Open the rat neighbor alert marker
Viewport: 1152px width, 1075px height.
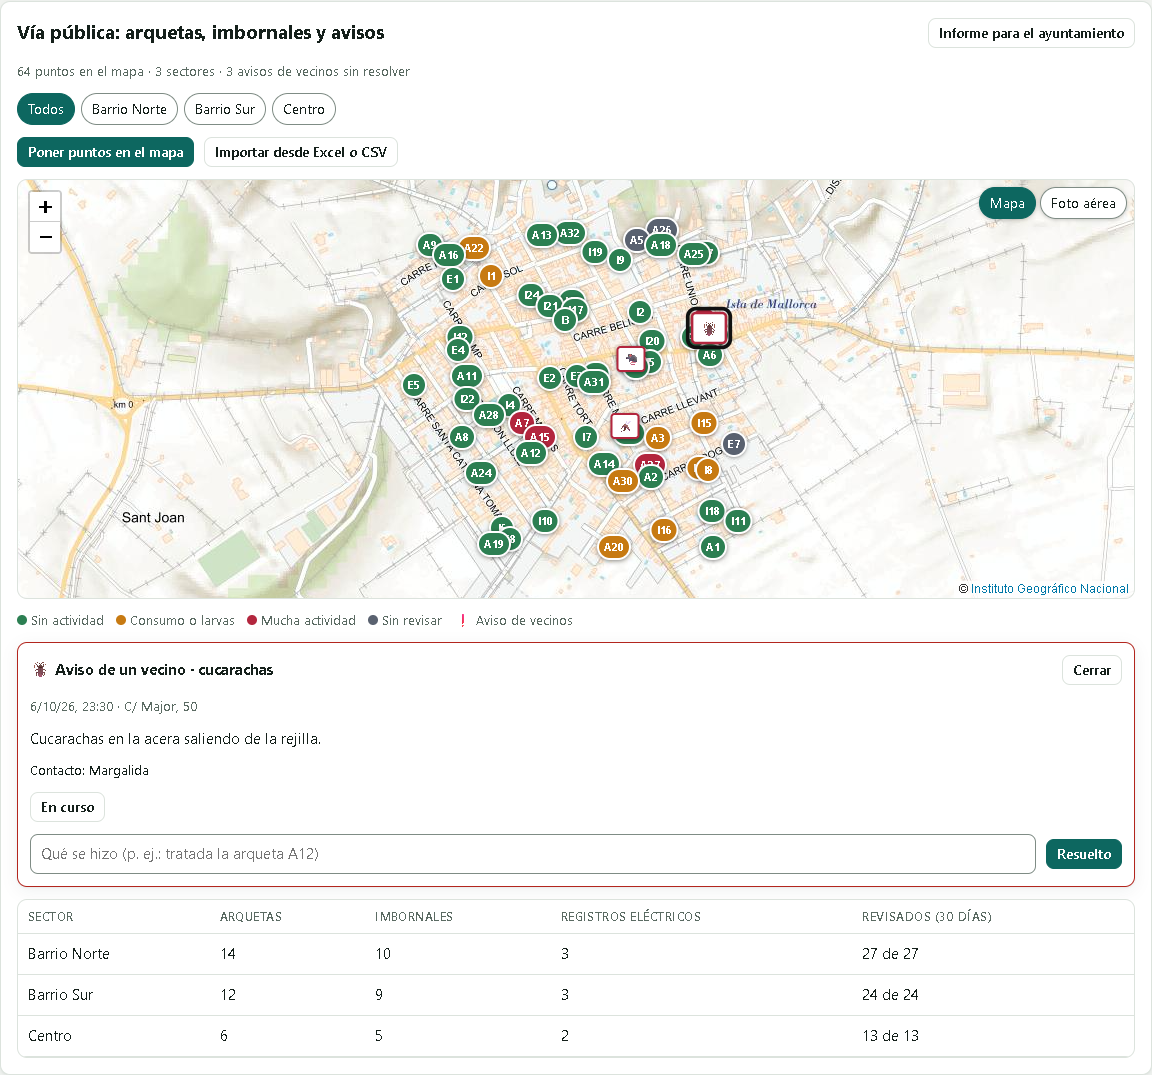[x=630, y=359]
